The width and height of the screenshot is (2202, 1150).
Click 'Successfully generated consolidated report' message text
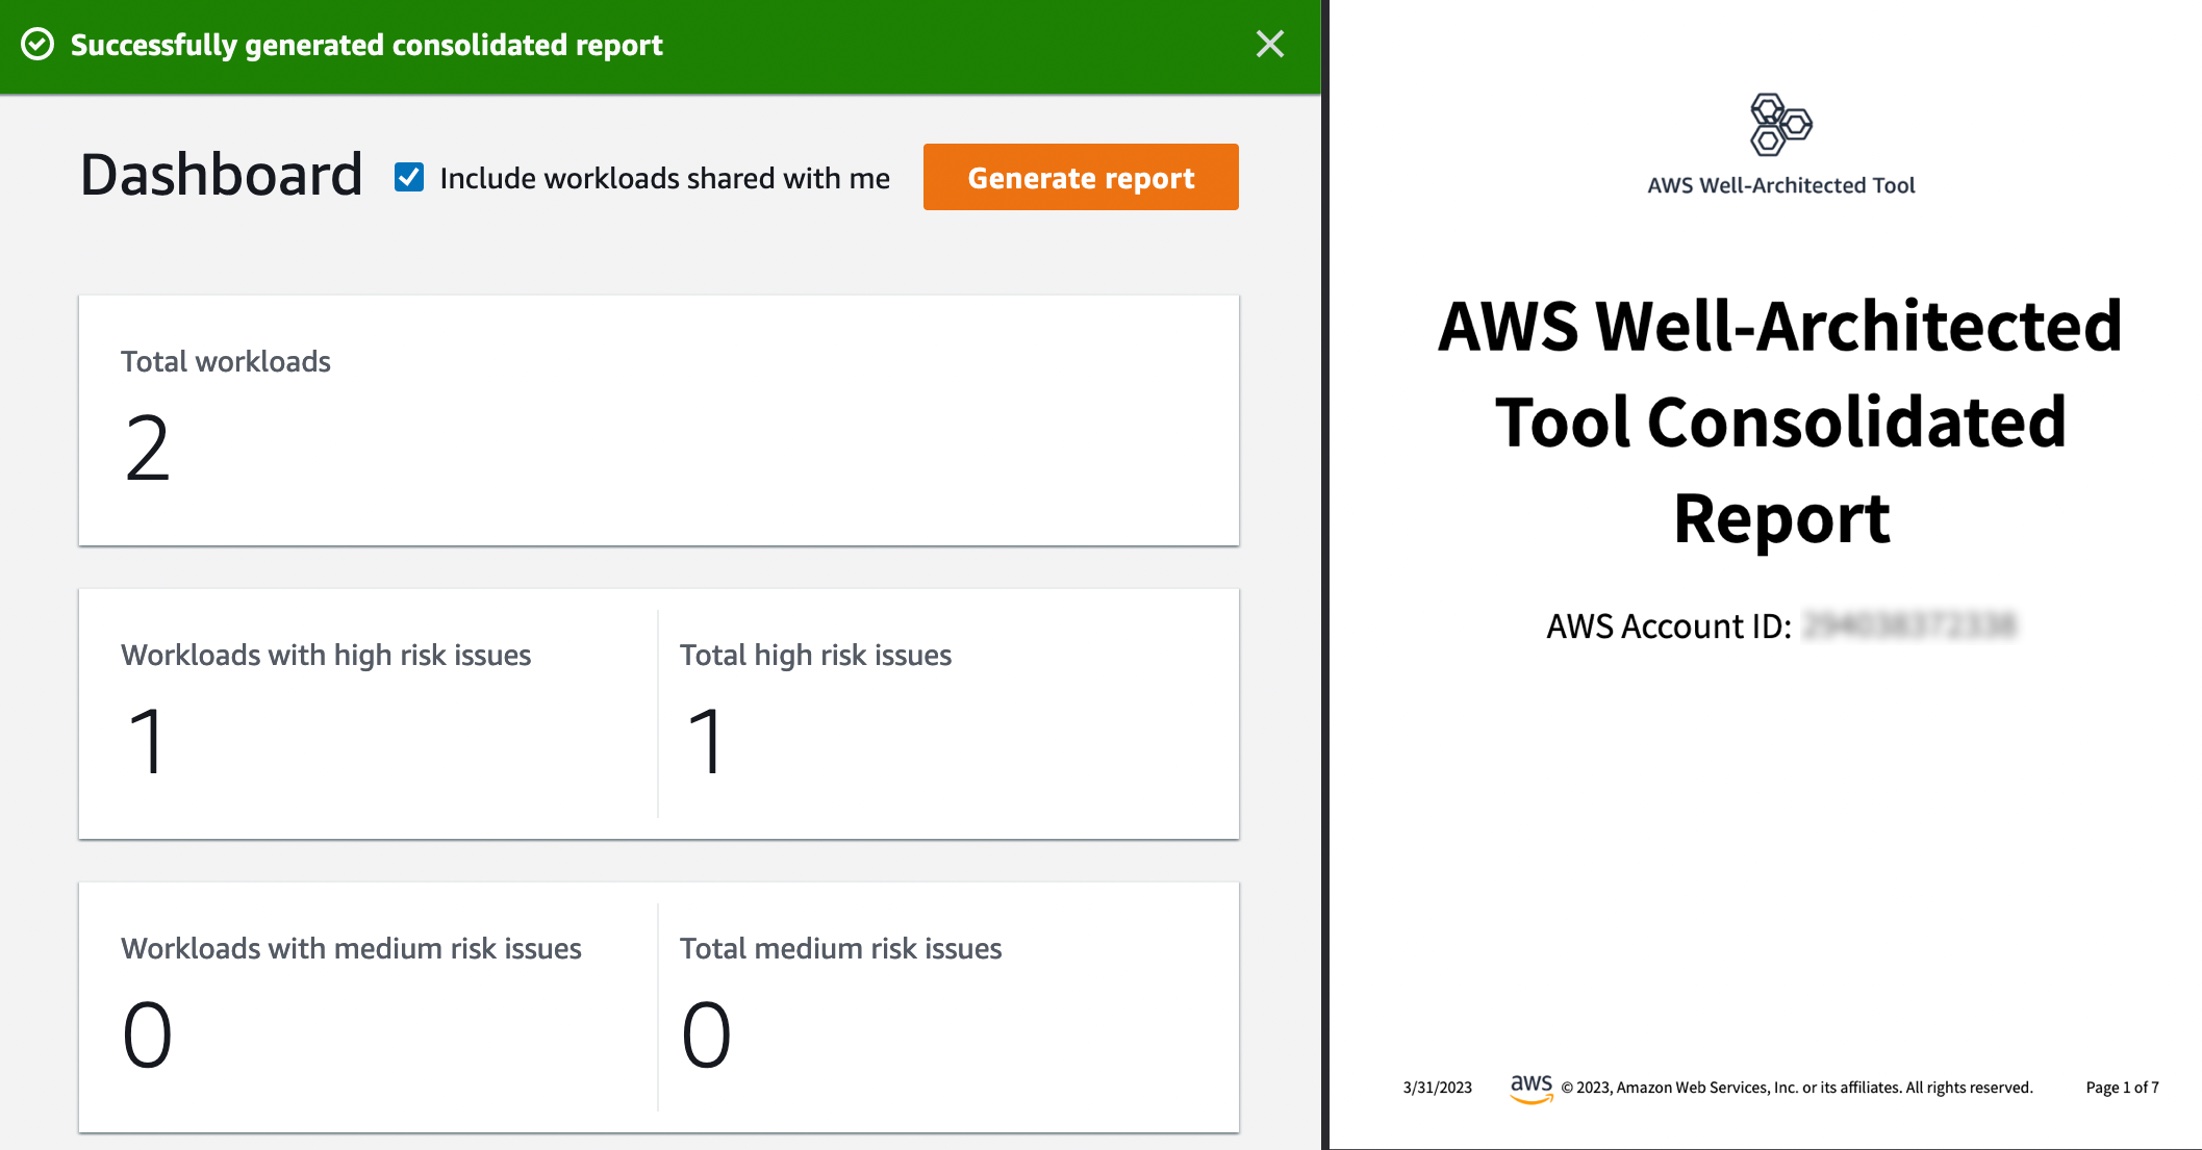[x=367, y=45]
